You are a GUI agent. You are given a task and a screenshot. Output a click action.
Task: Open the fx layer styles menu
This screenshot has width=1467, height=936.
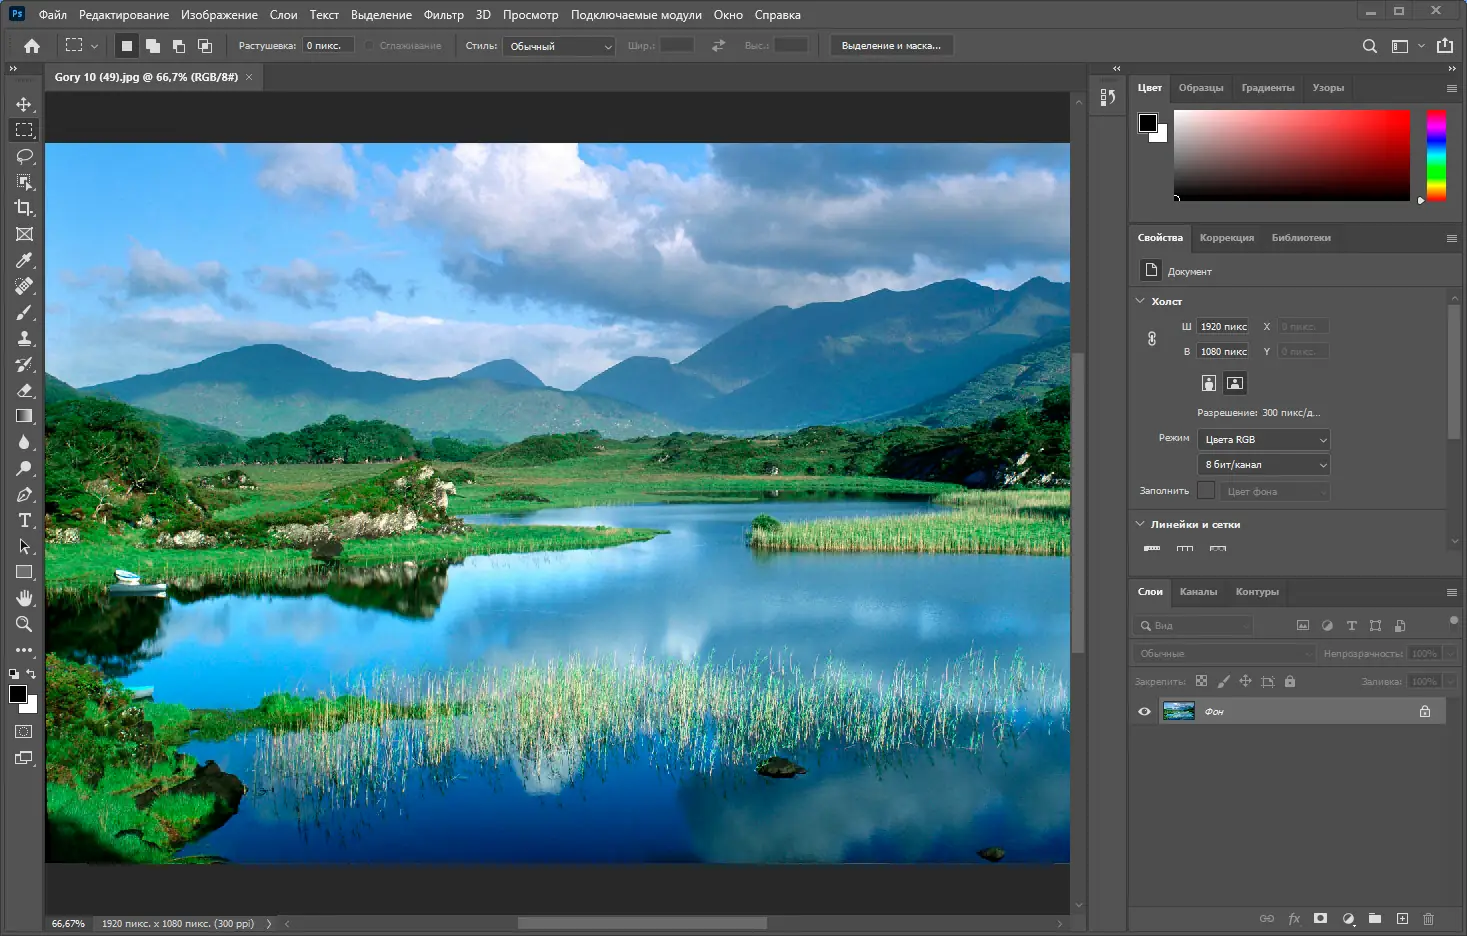[1294, 918]
